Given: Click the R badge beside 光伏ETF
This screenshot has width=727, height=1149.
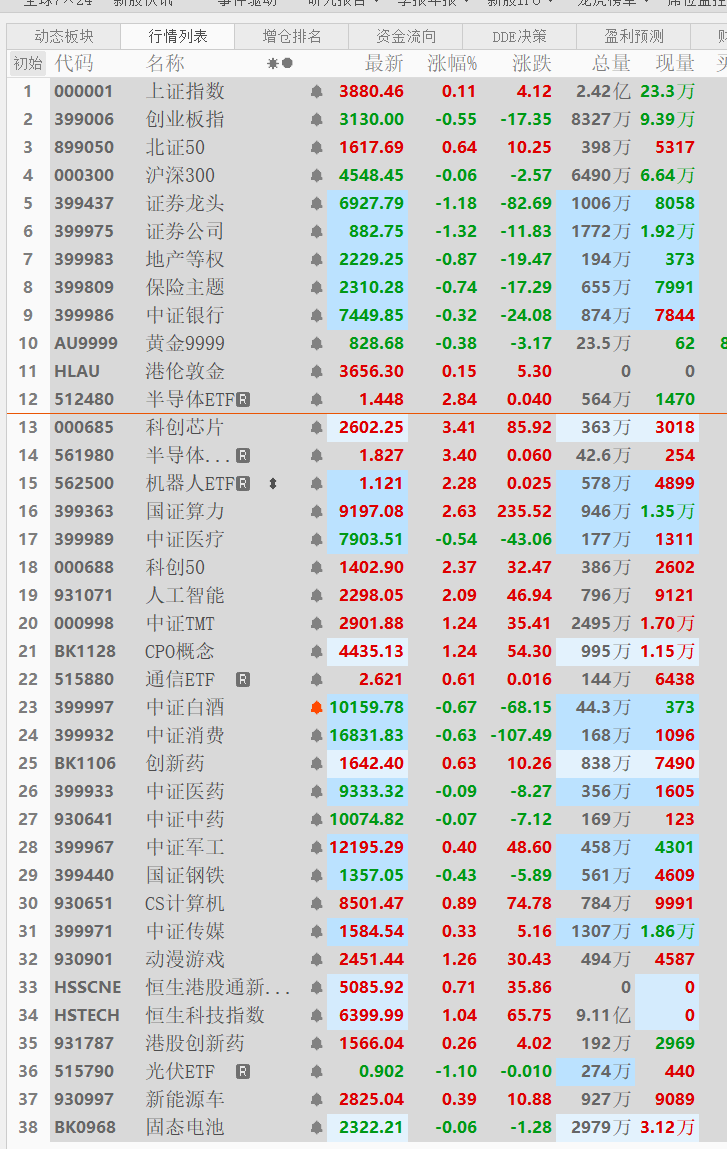Looking at the screenshot, I should click(x=243, y=1072).
